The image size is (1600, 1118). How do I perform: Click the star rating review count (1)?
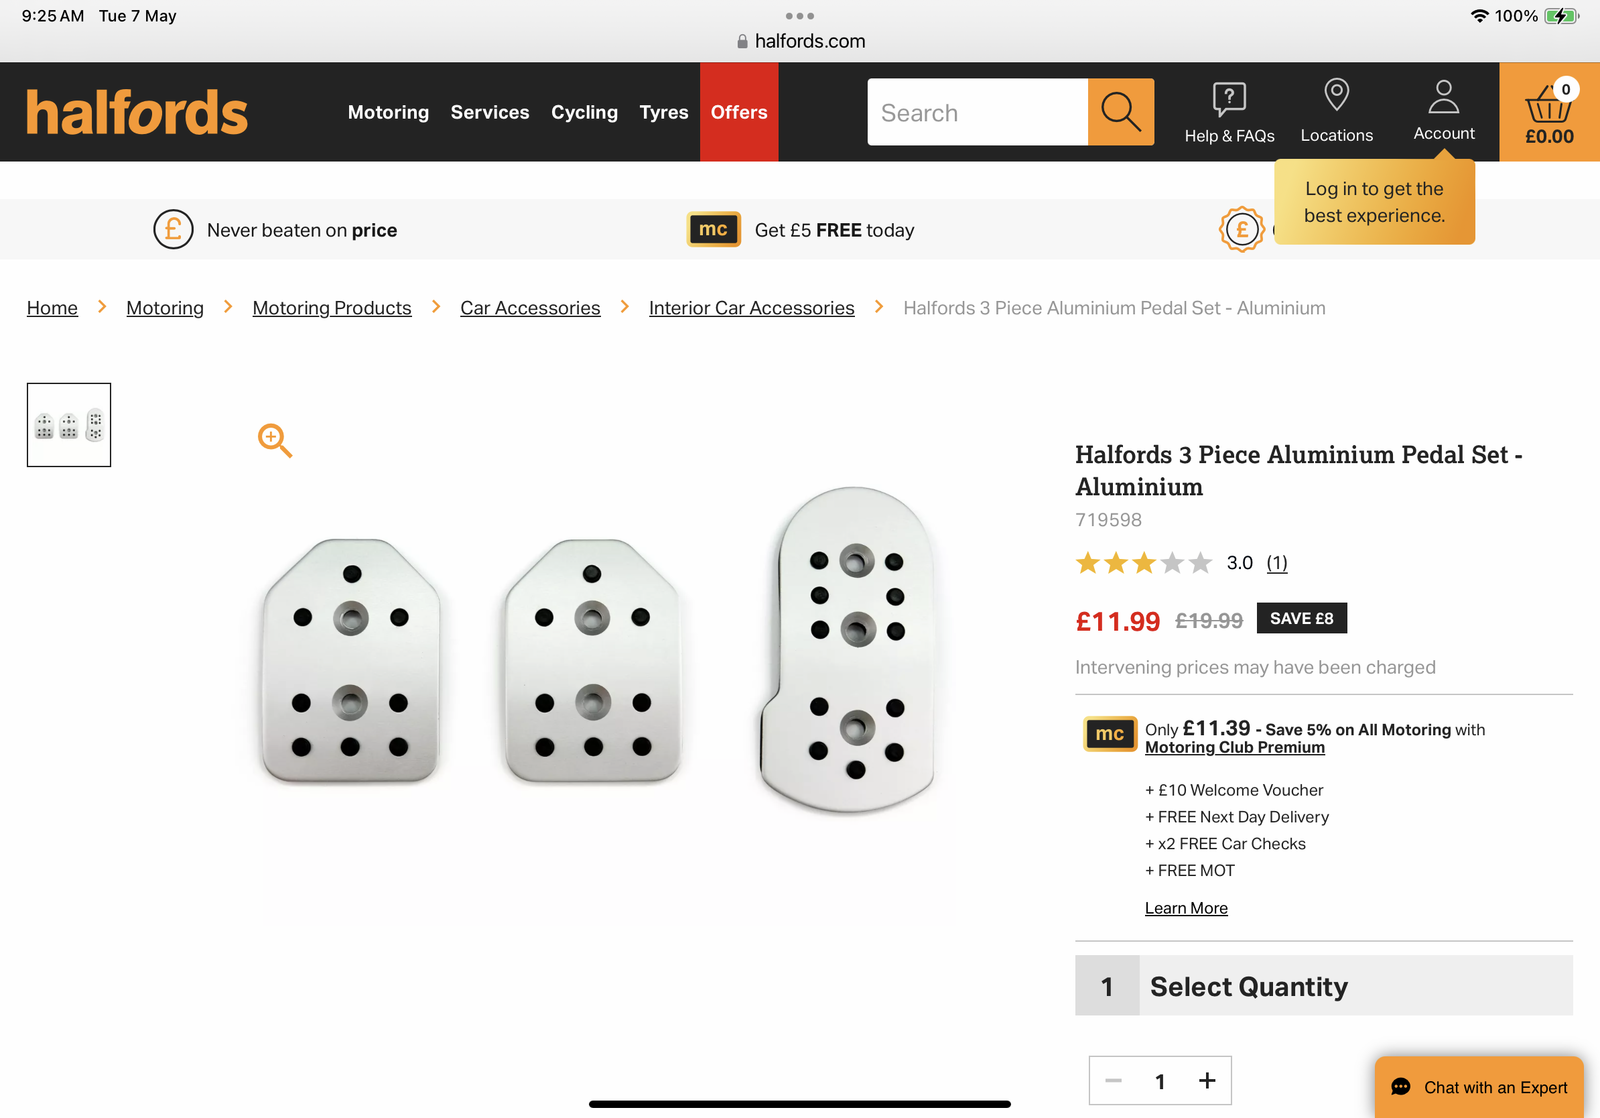(1277, 563)
